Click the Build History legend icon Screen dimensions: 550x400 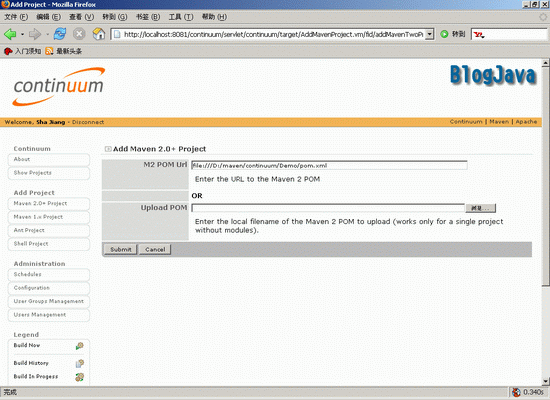80,363
